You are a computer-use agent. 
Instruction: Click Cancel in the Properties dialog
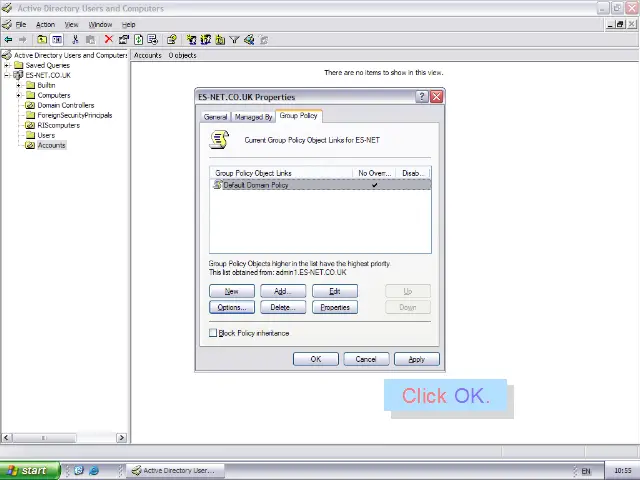[366, 359]
